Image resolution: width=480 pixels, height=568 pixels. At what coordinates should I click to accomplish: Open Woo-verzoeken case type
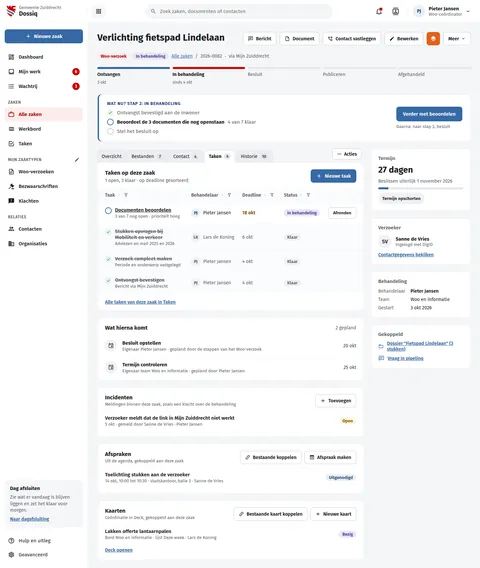tap(43, 172)
